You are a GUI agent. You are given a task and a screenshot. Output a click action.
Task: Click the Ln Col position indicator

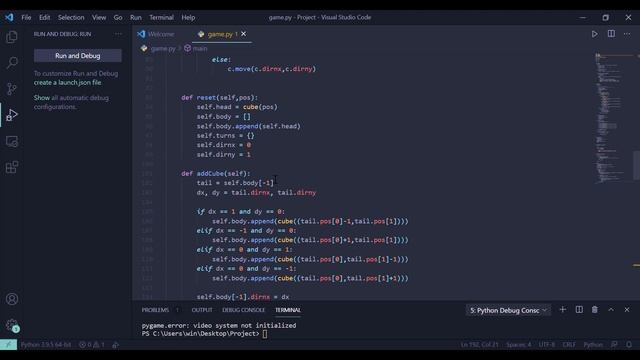[480, 345]
